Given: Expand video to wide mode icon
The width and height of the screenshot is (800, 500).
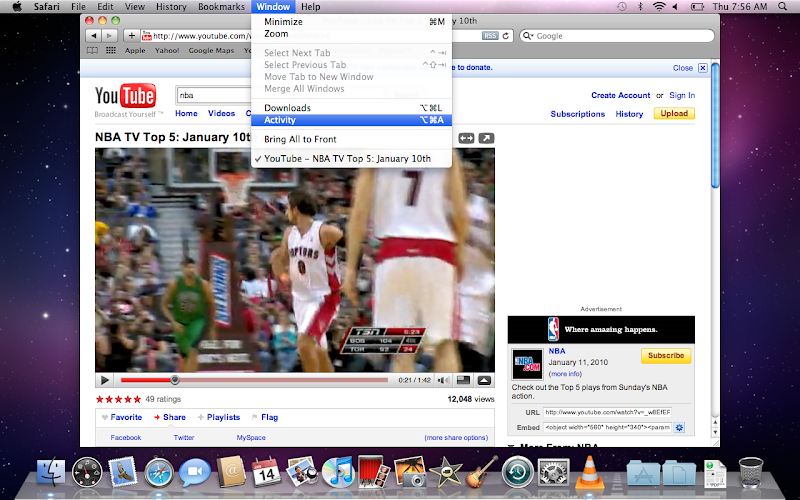Looking at the screenshot, I should point(466,138).
